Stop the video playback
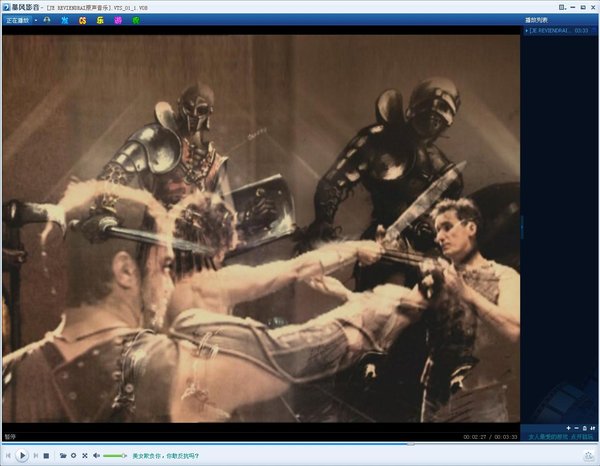This screenshot has height=466, width=600. 47,456
